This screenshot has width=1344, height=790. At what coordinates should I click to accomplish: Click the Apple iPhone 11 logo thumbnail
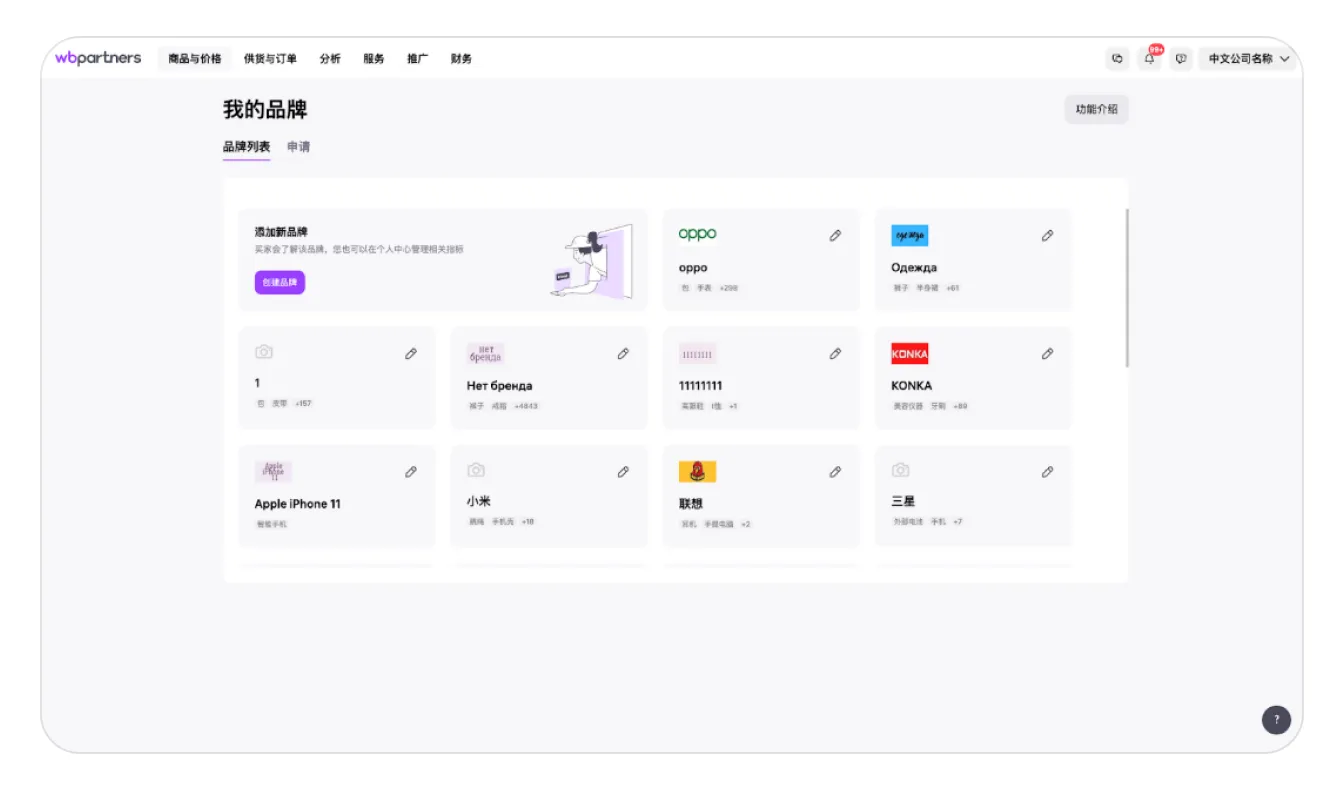pos(273,471)
